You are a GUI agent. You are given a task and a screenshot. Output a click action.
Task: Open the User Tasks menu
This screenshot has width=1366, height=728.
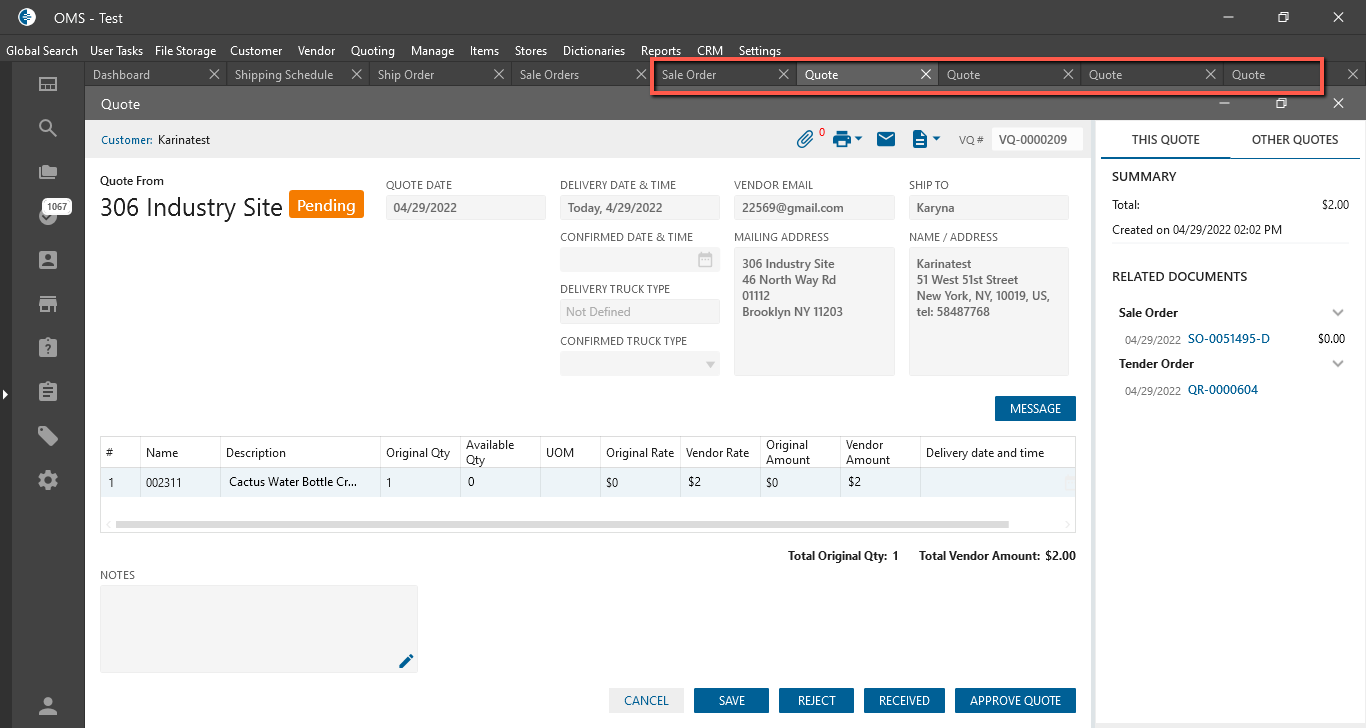(x=116, y=50)
